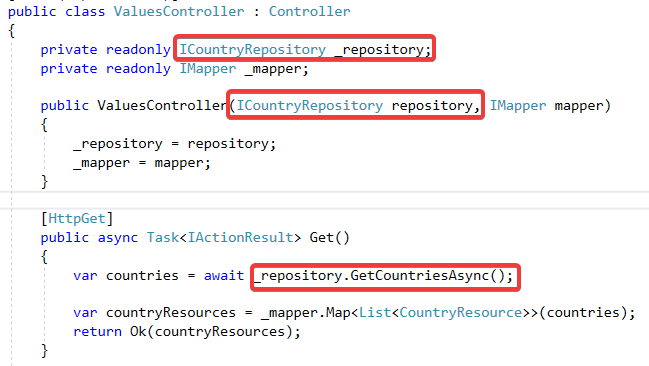Click the line '_mapper = mapper;'
The height and width of the screenshot is (366, 649).
tap(142, 163)
